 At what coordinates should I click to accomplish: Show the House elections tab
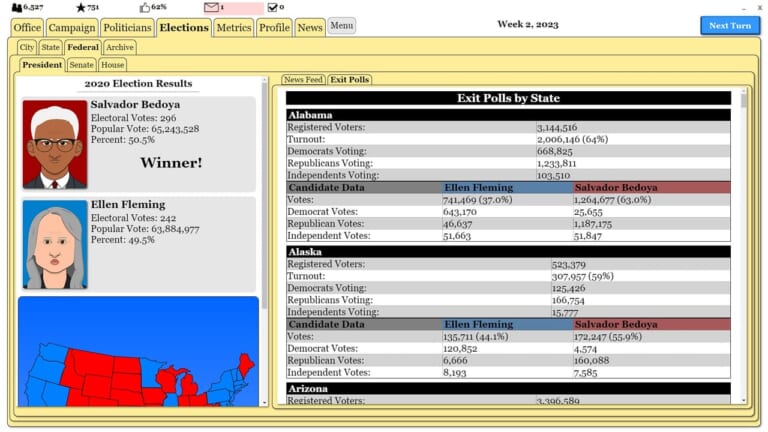click(x=112, y=65)
